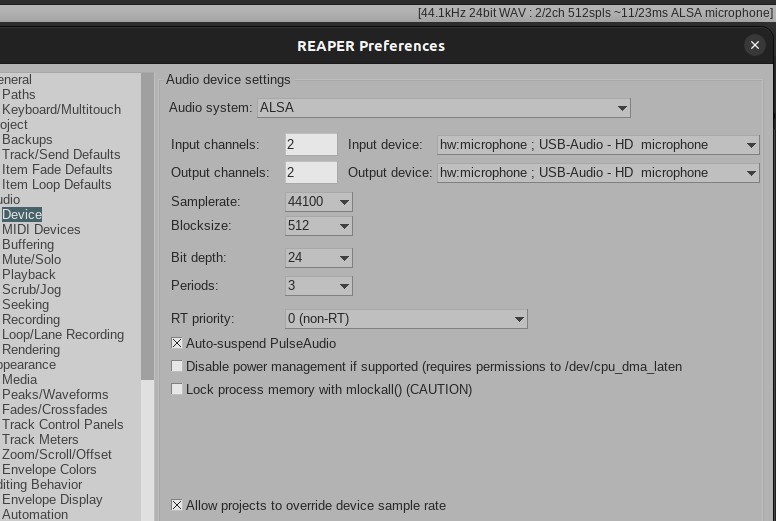Select Track Control Panels page
Viewport: 776px width, 521px height.
pyautogui.click(x=62, y=425)
